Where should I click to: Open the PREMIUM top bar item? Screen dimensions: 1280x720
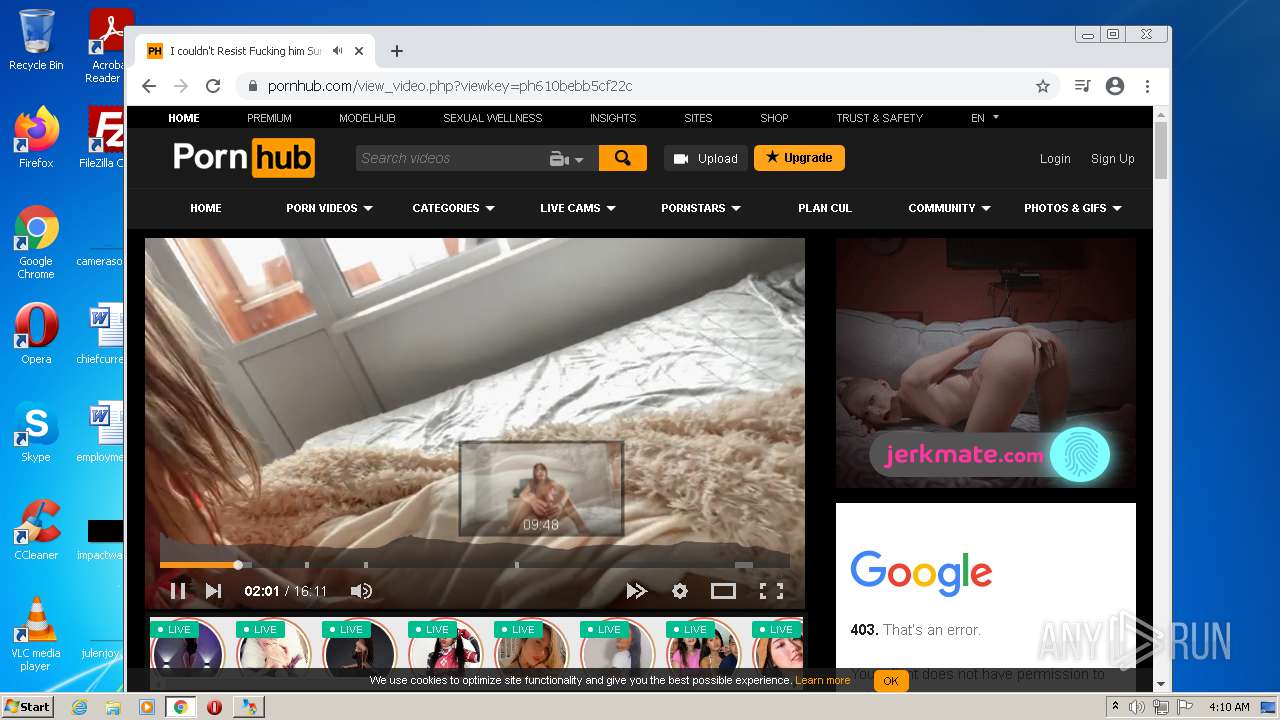tap(269, 118)
